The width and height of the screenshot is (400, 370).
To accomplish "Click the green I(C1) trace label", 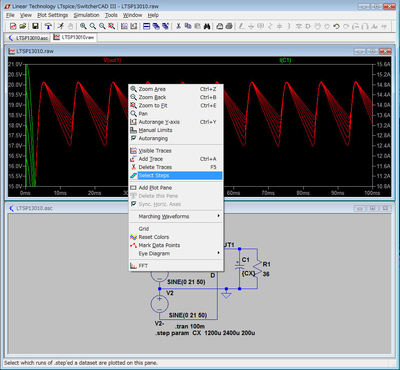I will [x=285, y=60].
